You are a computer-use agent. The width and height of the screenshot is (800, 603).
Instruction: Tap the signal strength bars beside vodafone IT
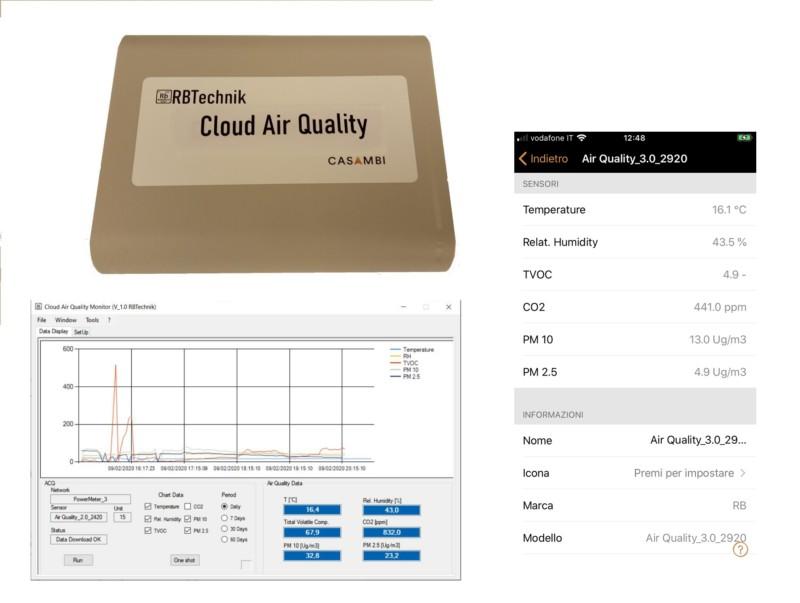522,138
